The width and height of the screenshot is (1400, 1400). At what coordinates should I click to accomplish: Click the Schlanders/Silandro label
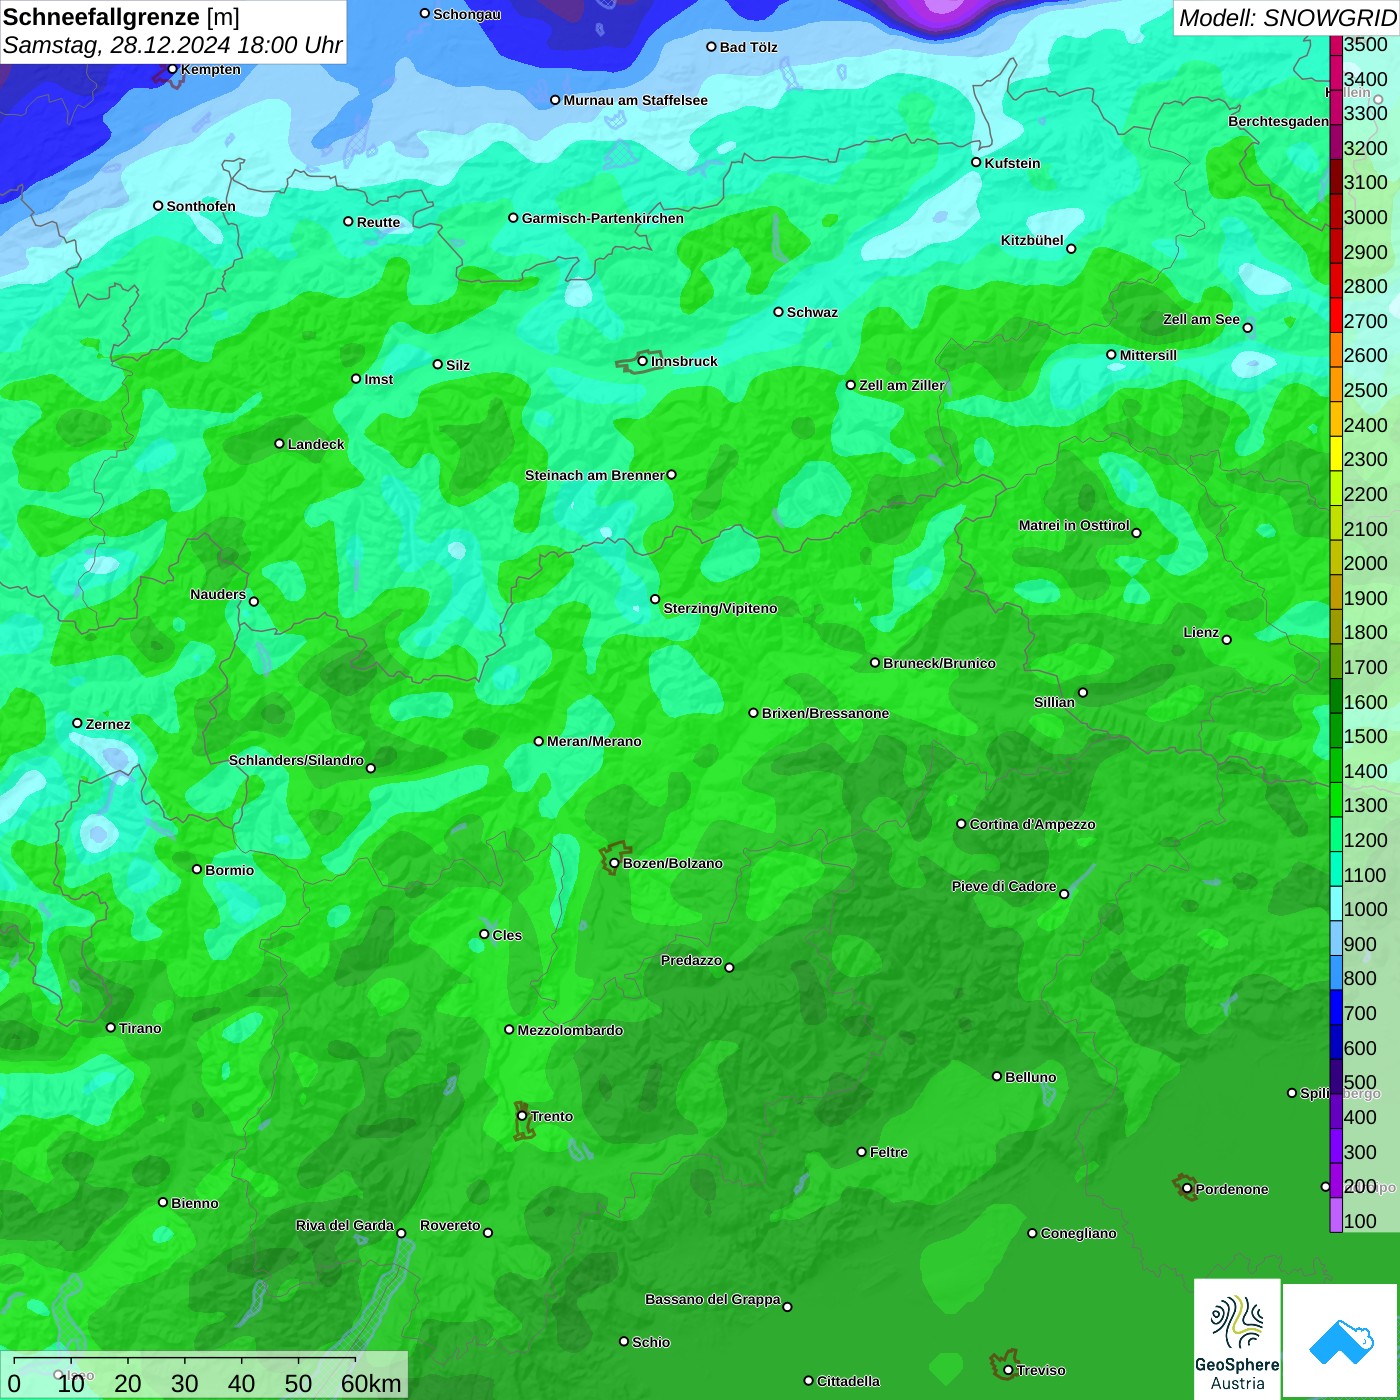pyautogui.click(x=296, y=760)
